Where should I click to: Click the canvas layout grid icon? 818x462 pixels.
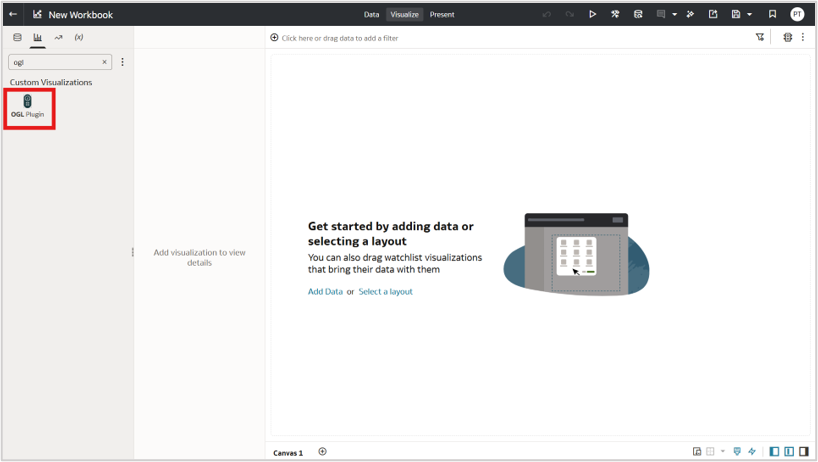[711, 452]
